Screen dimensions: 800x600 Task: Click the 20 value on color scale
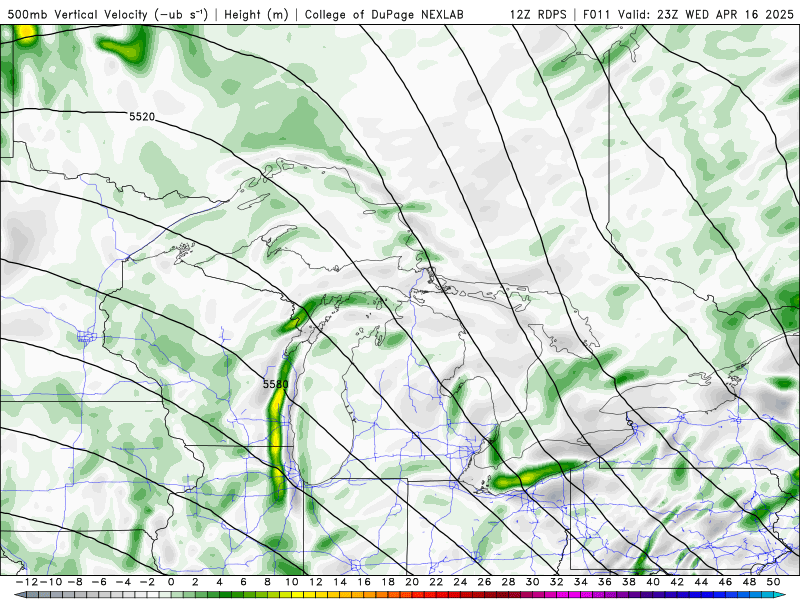click(x=412, y=582)
